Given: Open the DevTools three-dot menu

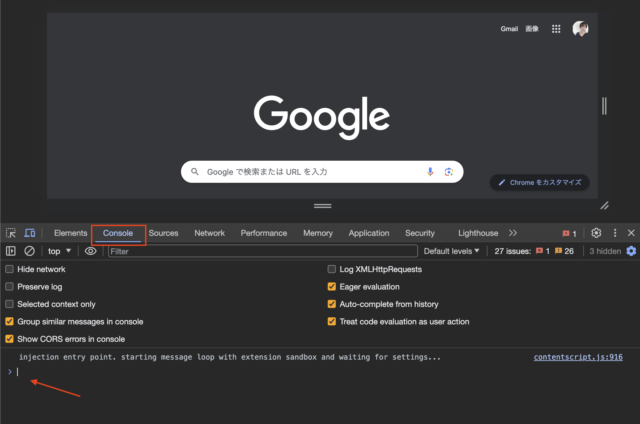Looking at the screenshot, I should (615, 233).
